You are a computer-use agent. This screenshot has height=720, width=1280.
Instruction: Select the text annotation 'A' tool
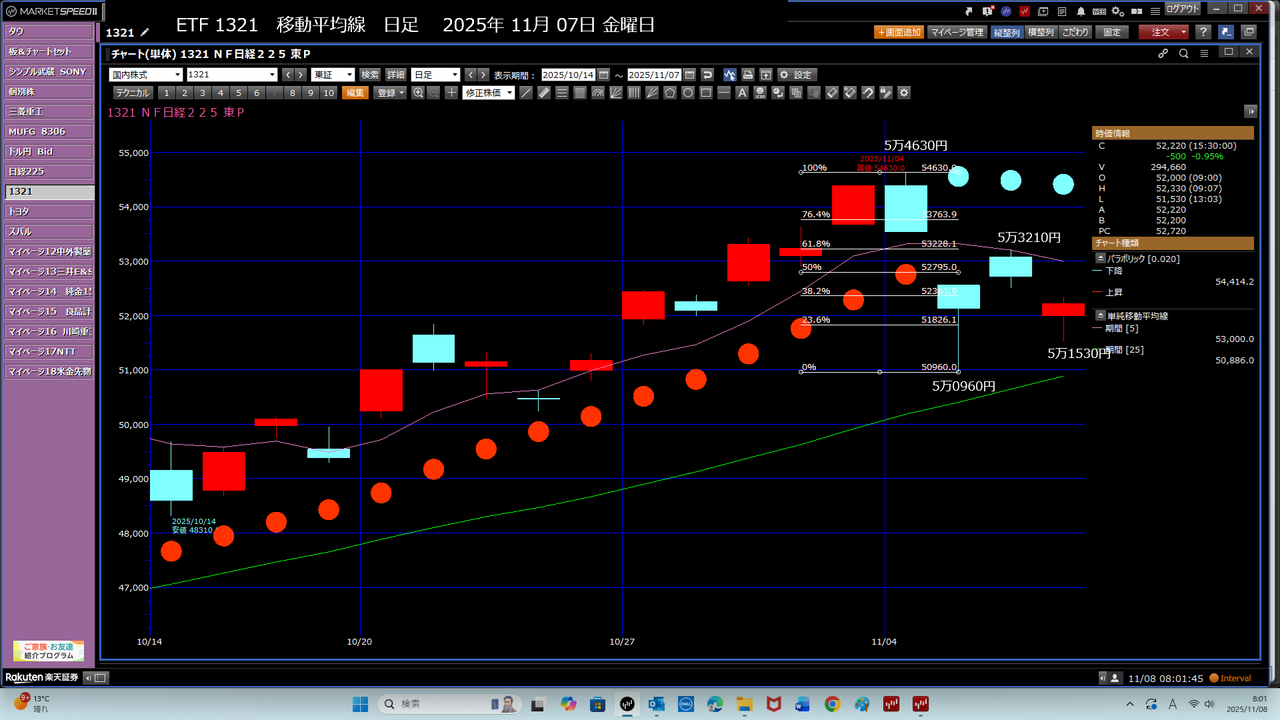741,93
